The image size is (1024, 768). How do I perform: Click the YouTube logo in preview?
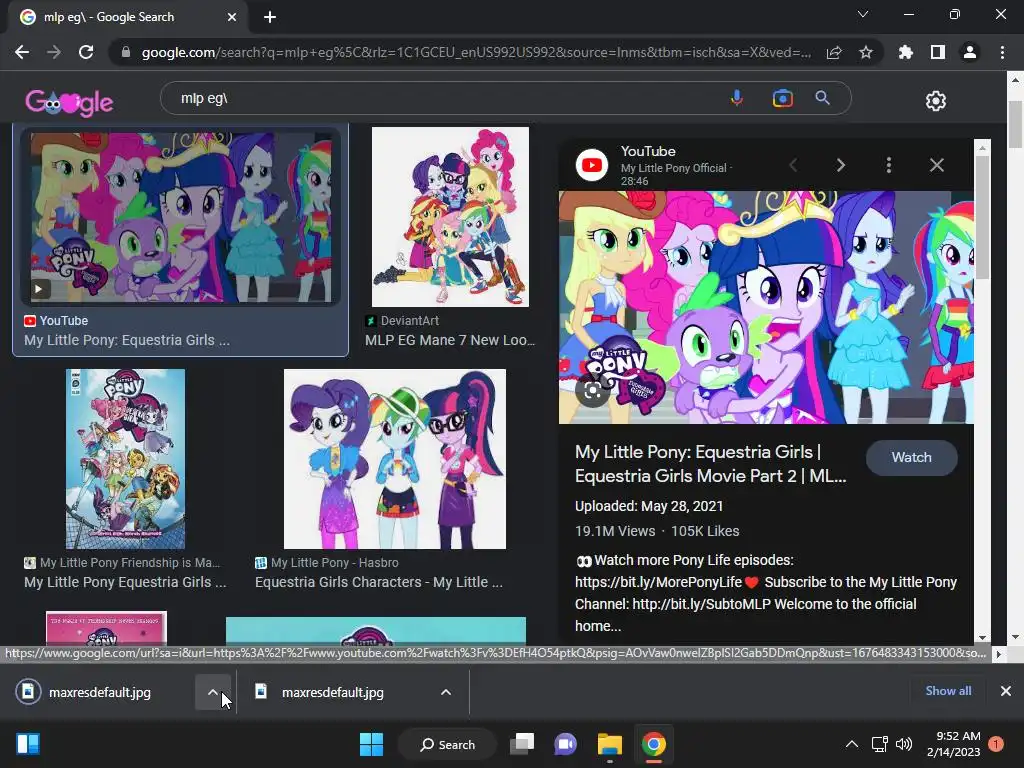coord(592,165)
